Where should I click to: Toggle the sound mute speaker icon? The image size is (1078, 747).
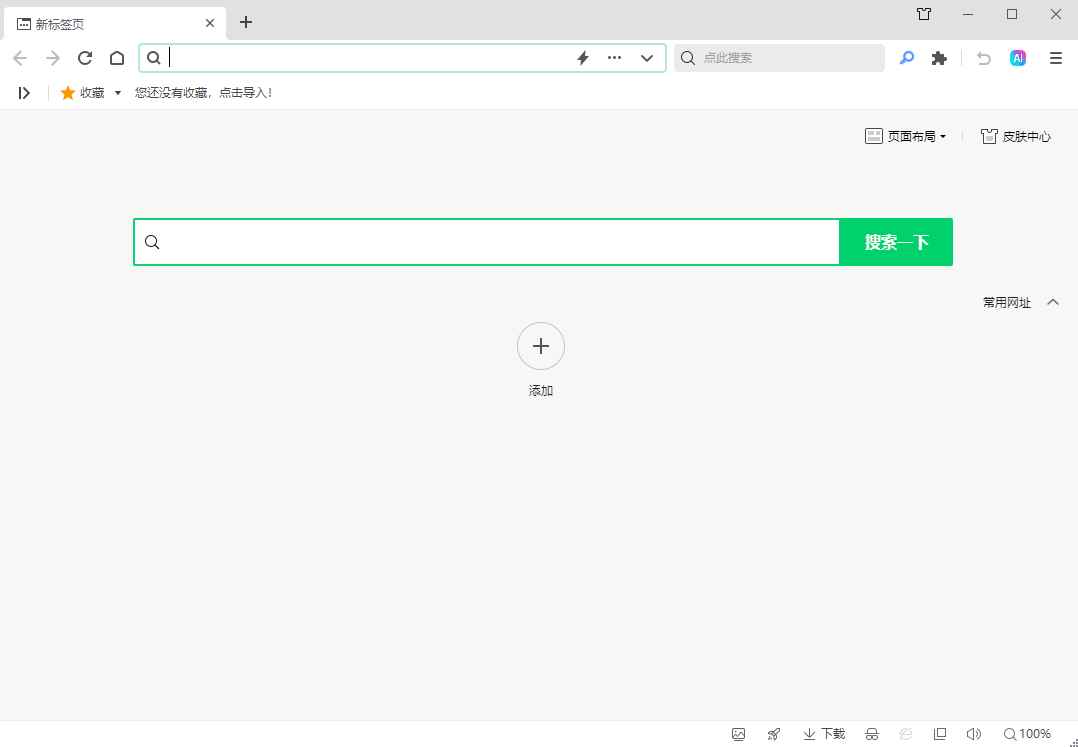[x=974, y=734]
